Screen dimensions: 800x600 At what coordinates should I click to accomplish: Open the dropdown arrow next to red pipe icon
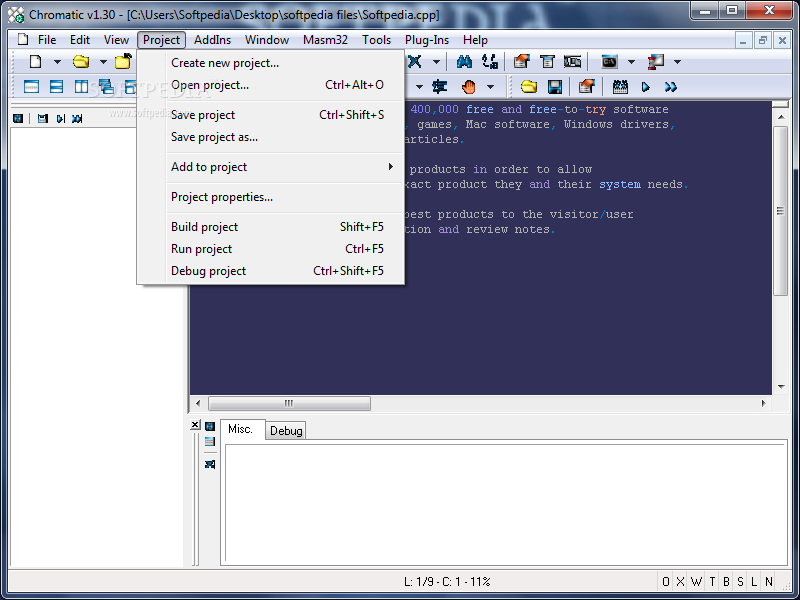(678, 62)
